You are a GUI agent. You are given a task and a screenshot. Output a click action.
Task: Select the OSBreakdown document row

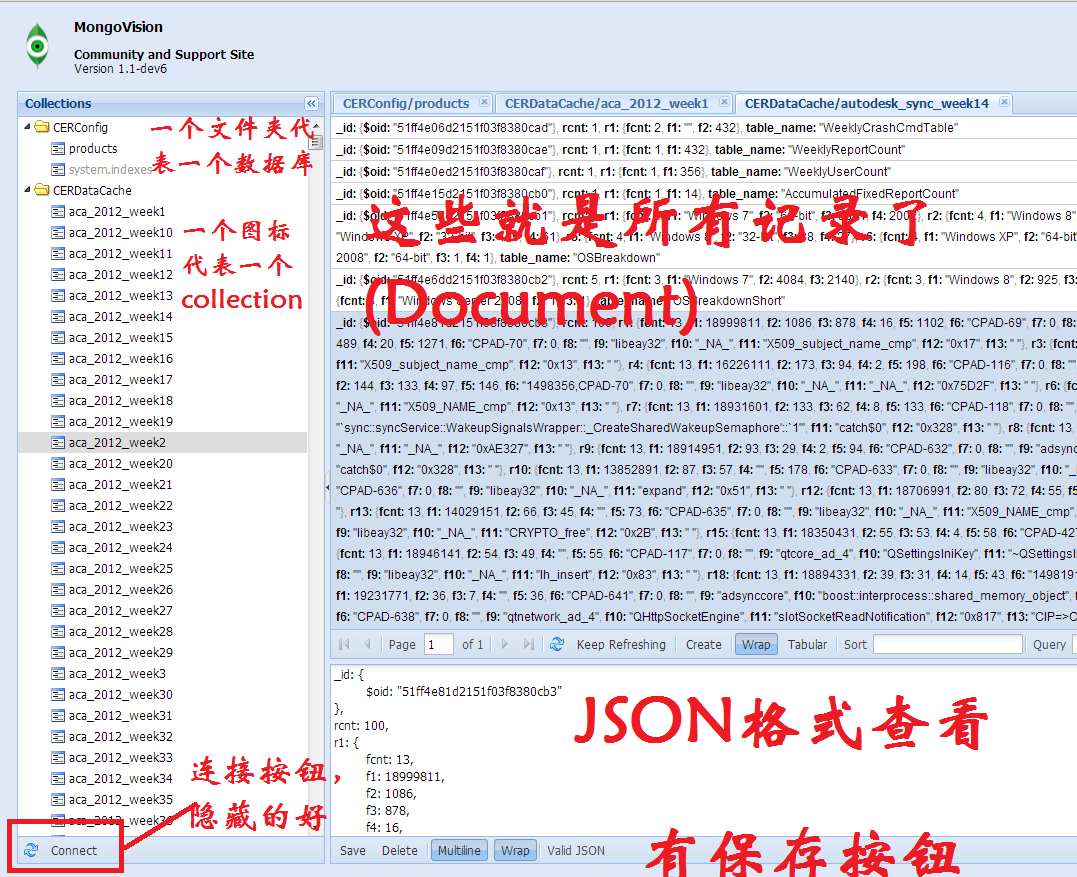(x=704, y=237)
